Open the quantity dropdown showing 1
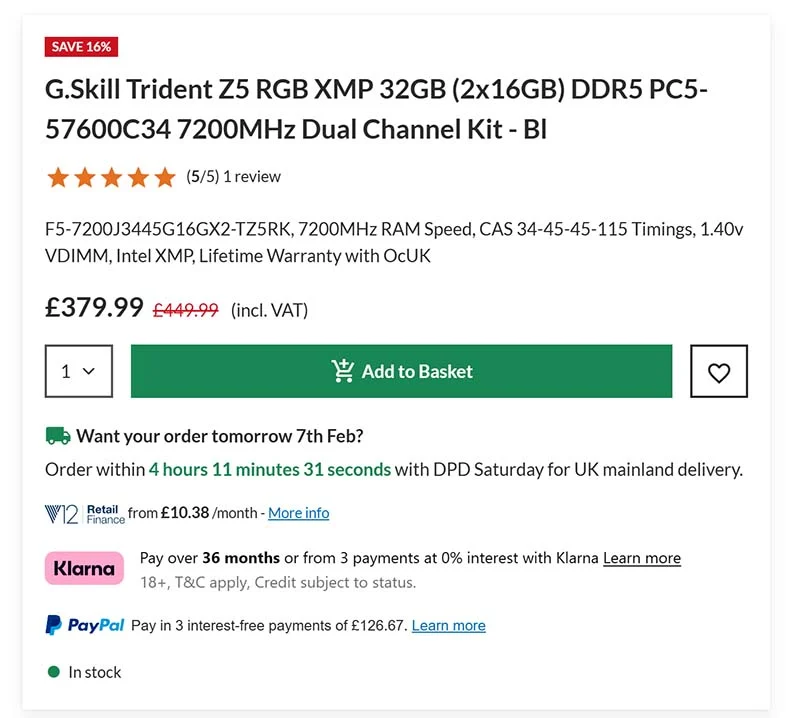Screen dimensions: 786x718 (78, 371)
